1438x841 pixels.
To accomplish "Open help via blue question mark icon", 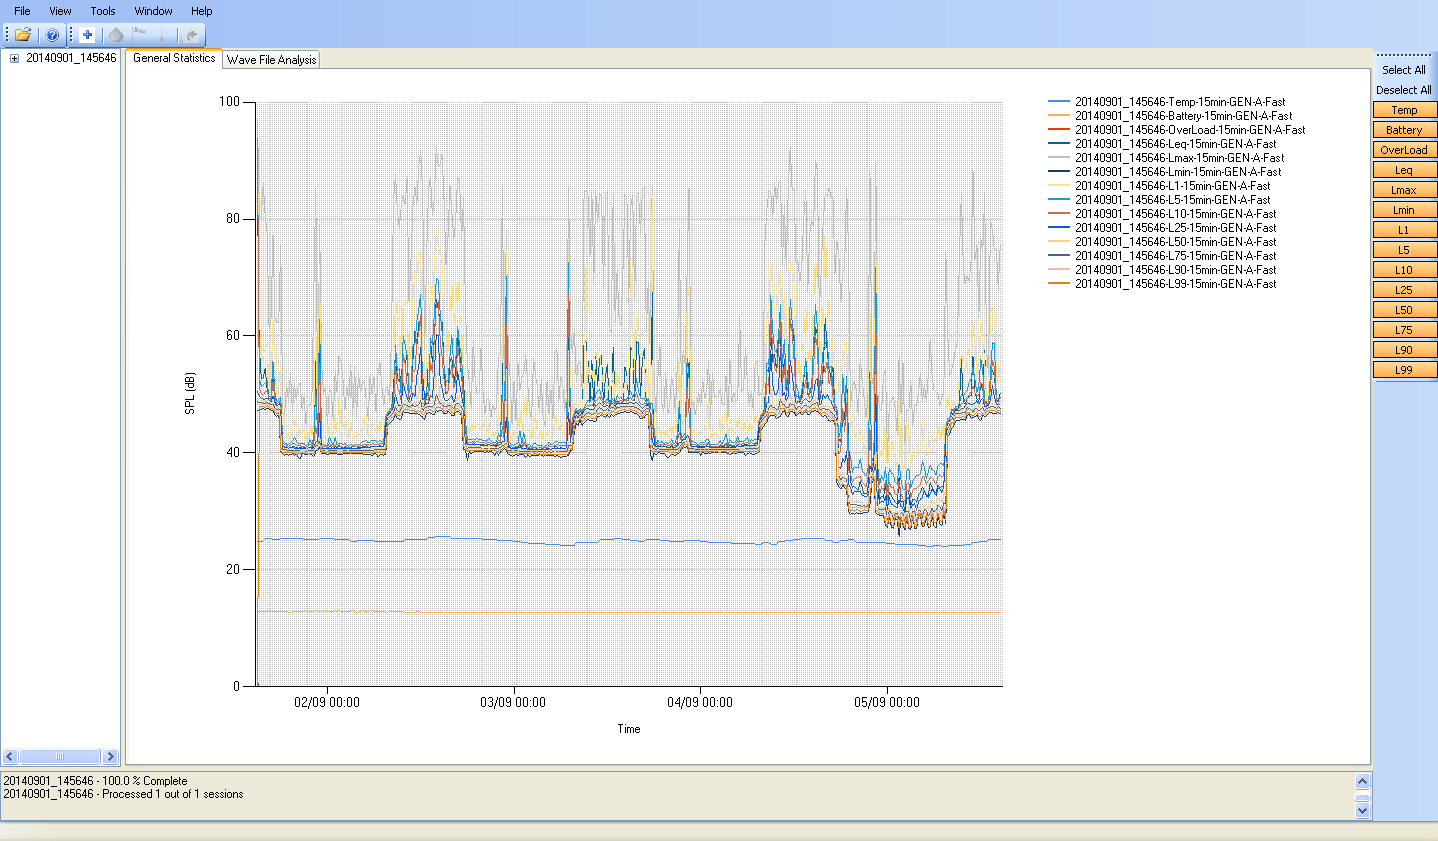I will point(53,35).
